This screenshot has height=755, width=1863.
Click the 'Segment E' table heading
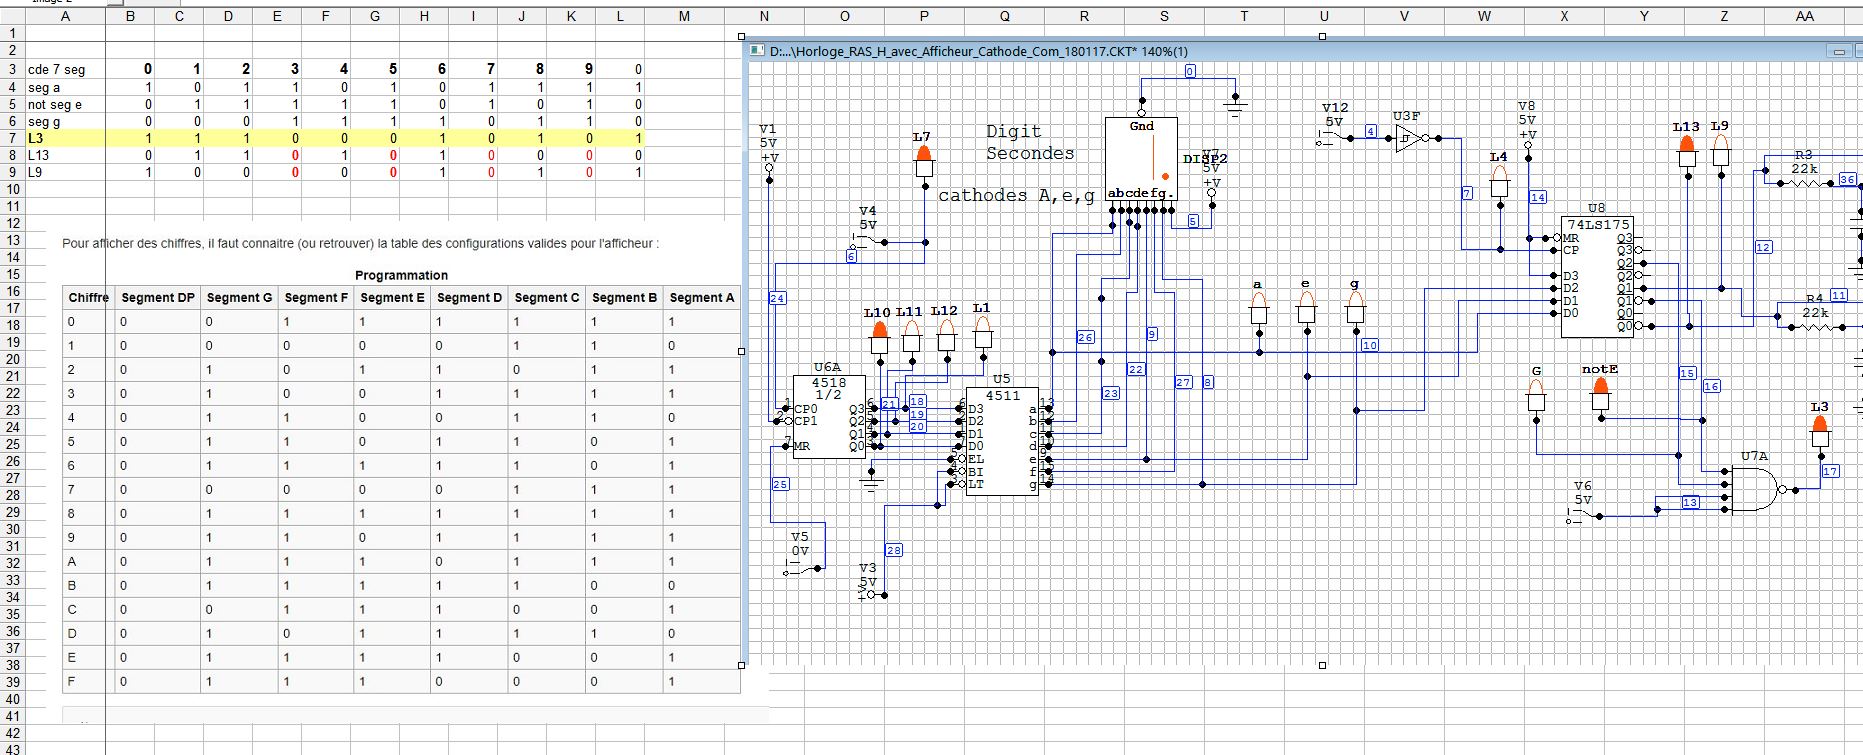(392, 298)
